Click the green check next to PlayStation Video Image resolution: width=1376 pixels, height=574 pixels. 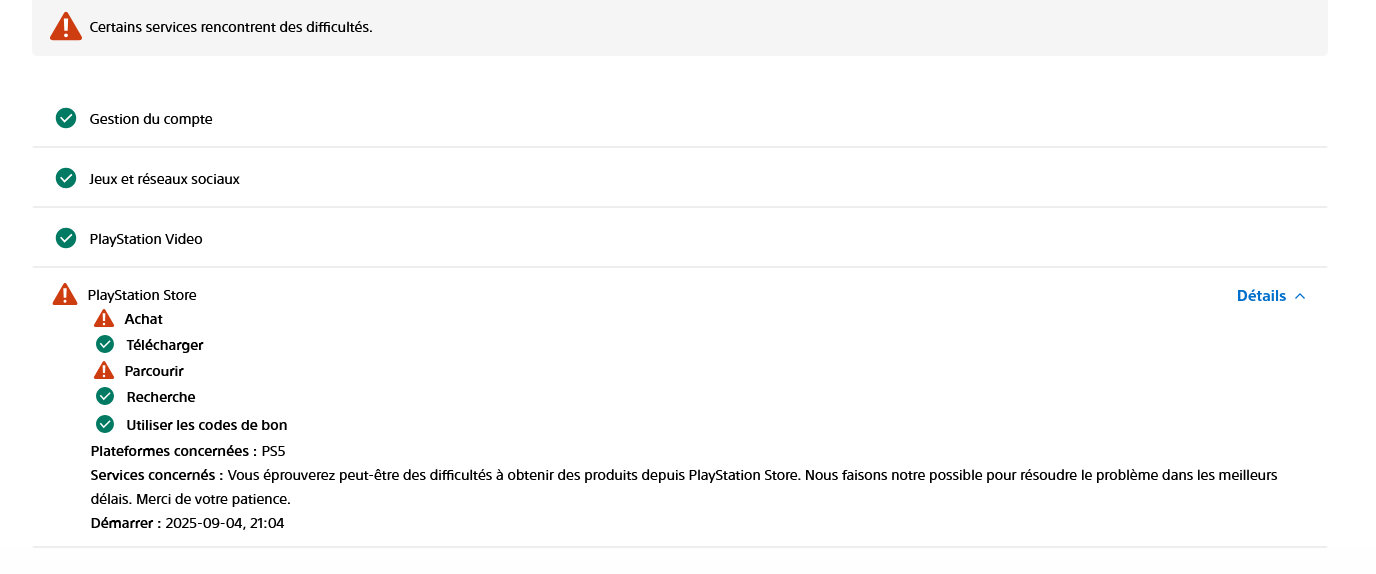tap(66, 238)
